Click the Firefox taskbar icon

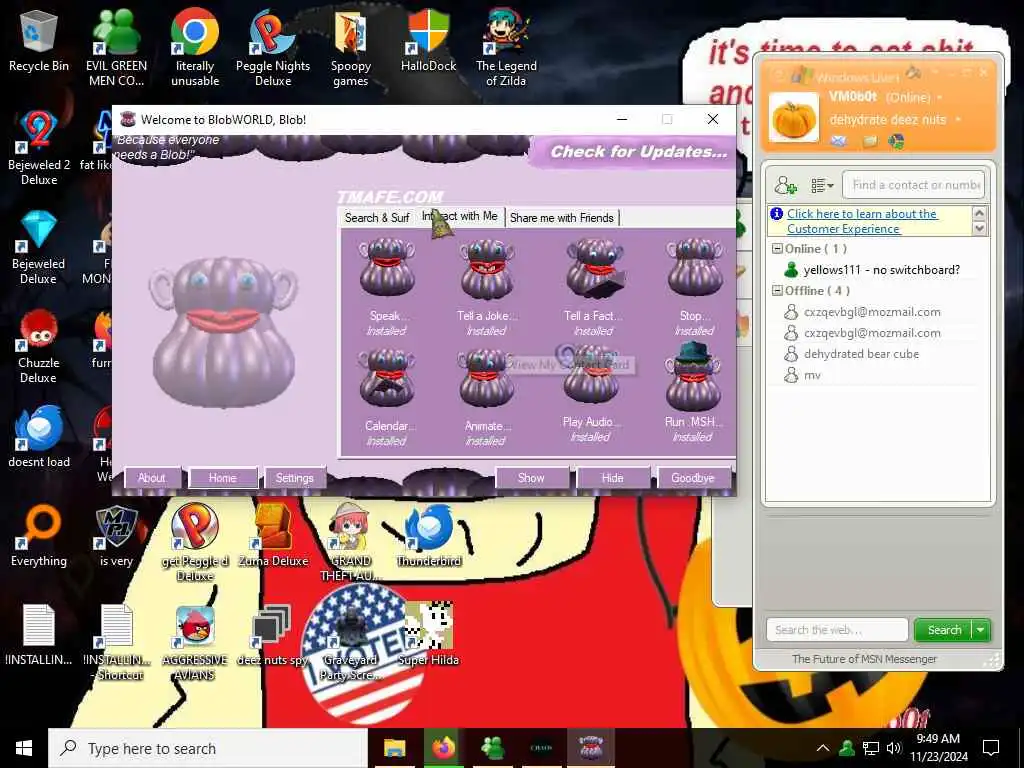[x=443, y=748]
